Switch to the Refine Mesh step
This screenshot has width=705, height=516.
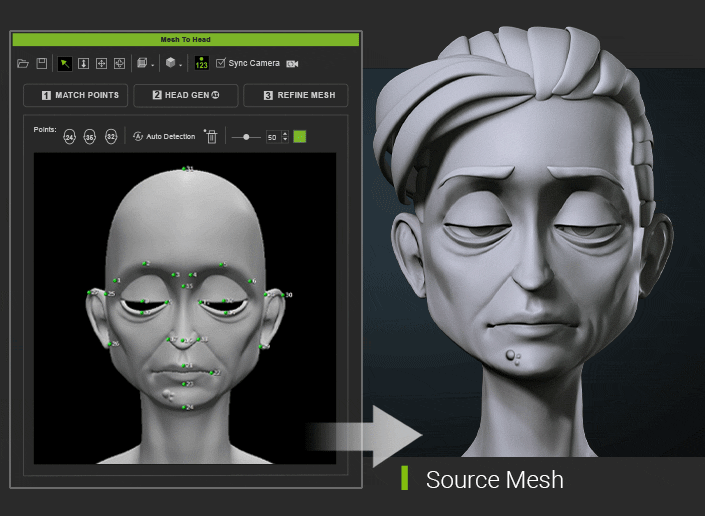296,95
